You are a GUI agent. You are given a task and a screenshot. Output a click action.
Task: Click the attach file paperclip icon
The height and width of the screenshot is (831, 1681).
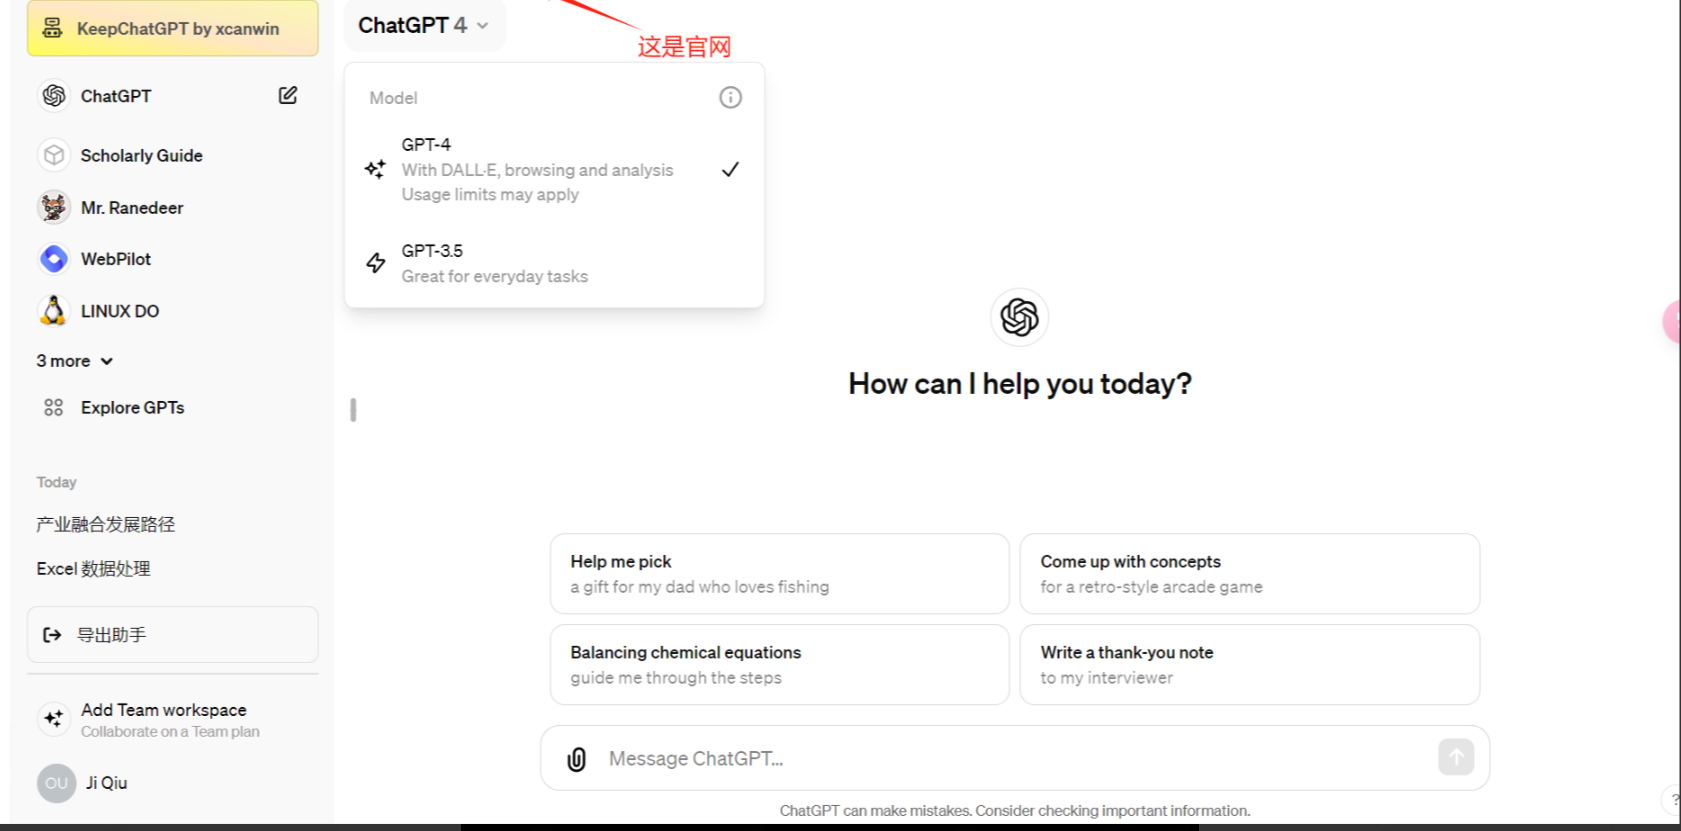click(x=577, y=759)
